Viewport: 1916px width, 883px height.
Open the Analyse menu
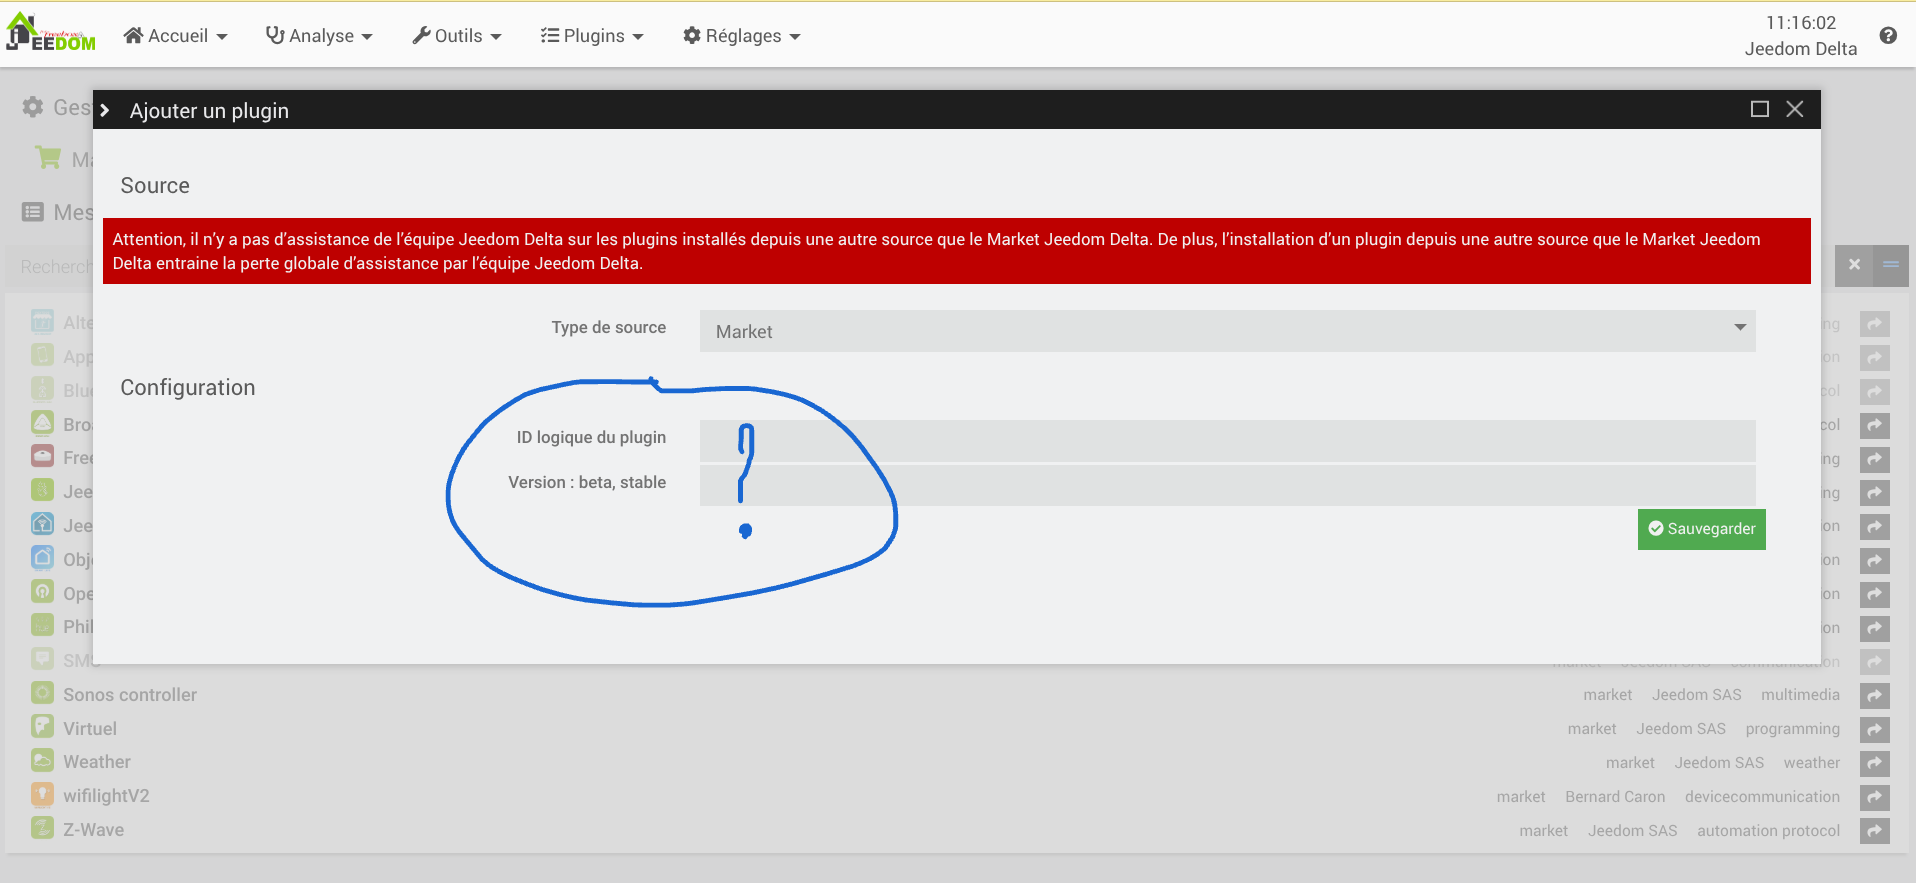(x=319, y=36)
